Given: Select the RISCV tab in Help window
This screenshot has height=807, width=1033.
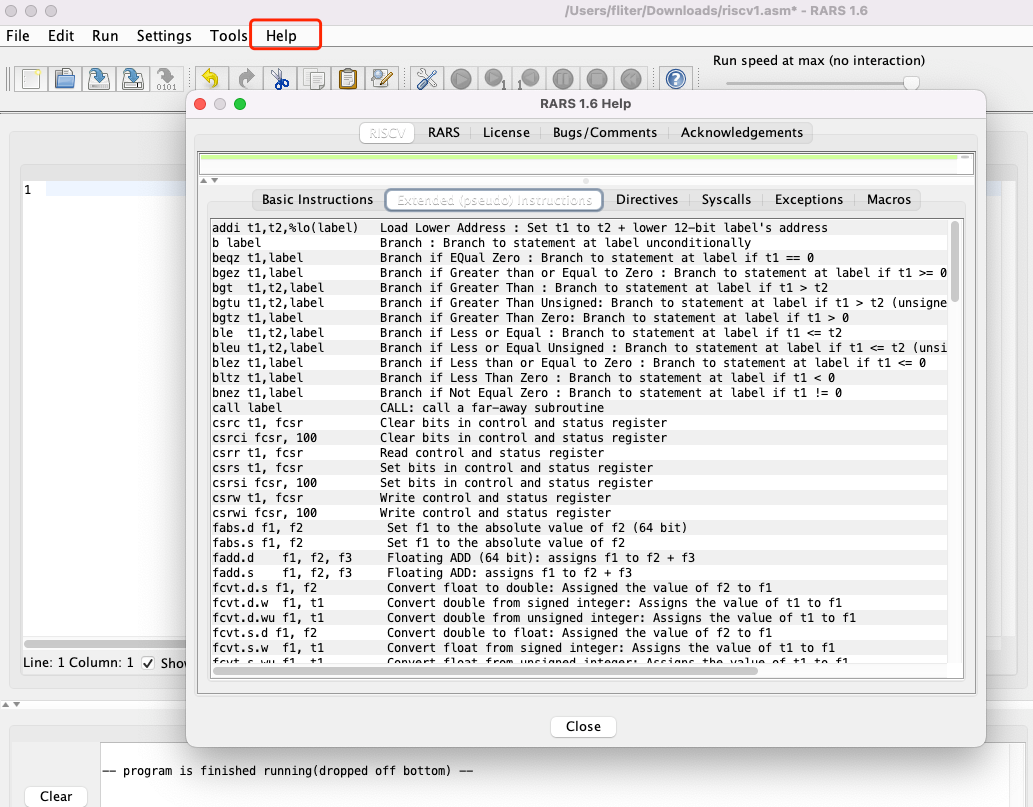Looking at the screenshot, I should [x=387, y=133].
